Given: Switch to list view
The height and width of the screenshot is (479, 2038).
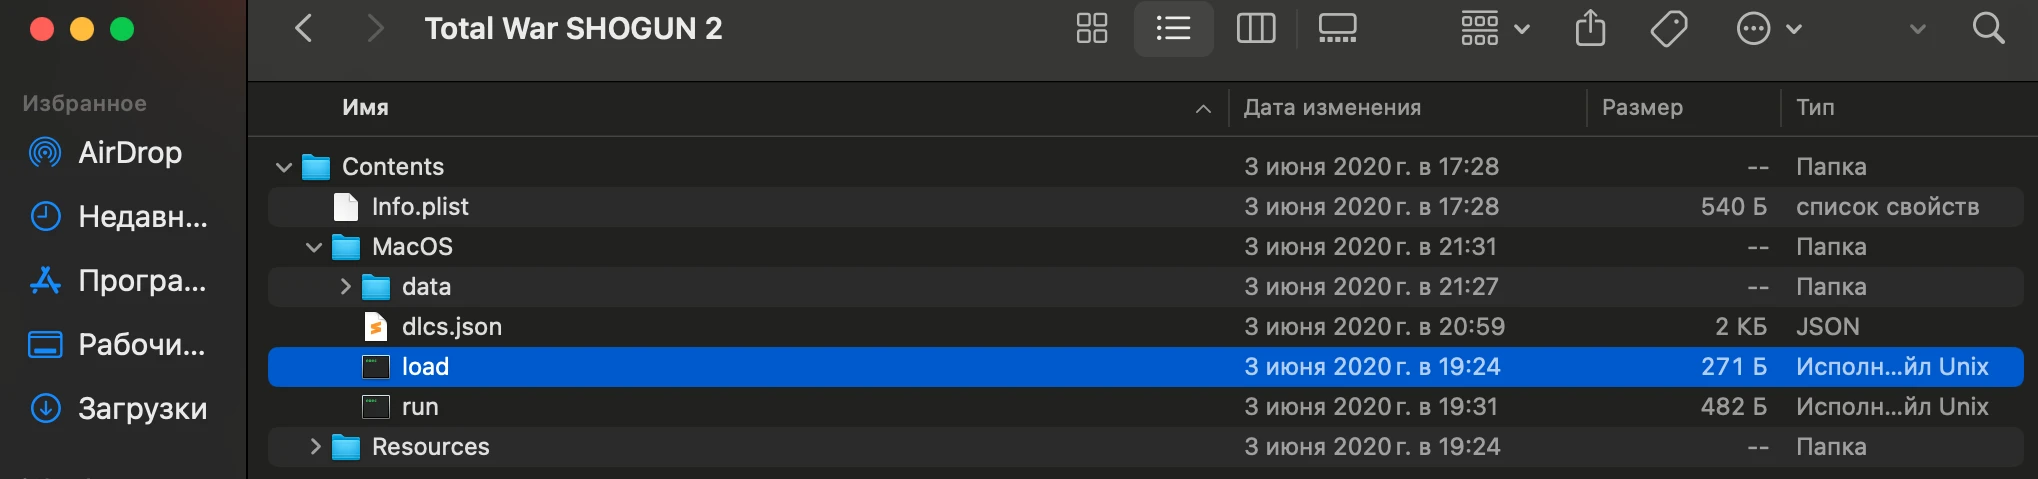Looking at the screenshot, I should [x=1173, y=28].
